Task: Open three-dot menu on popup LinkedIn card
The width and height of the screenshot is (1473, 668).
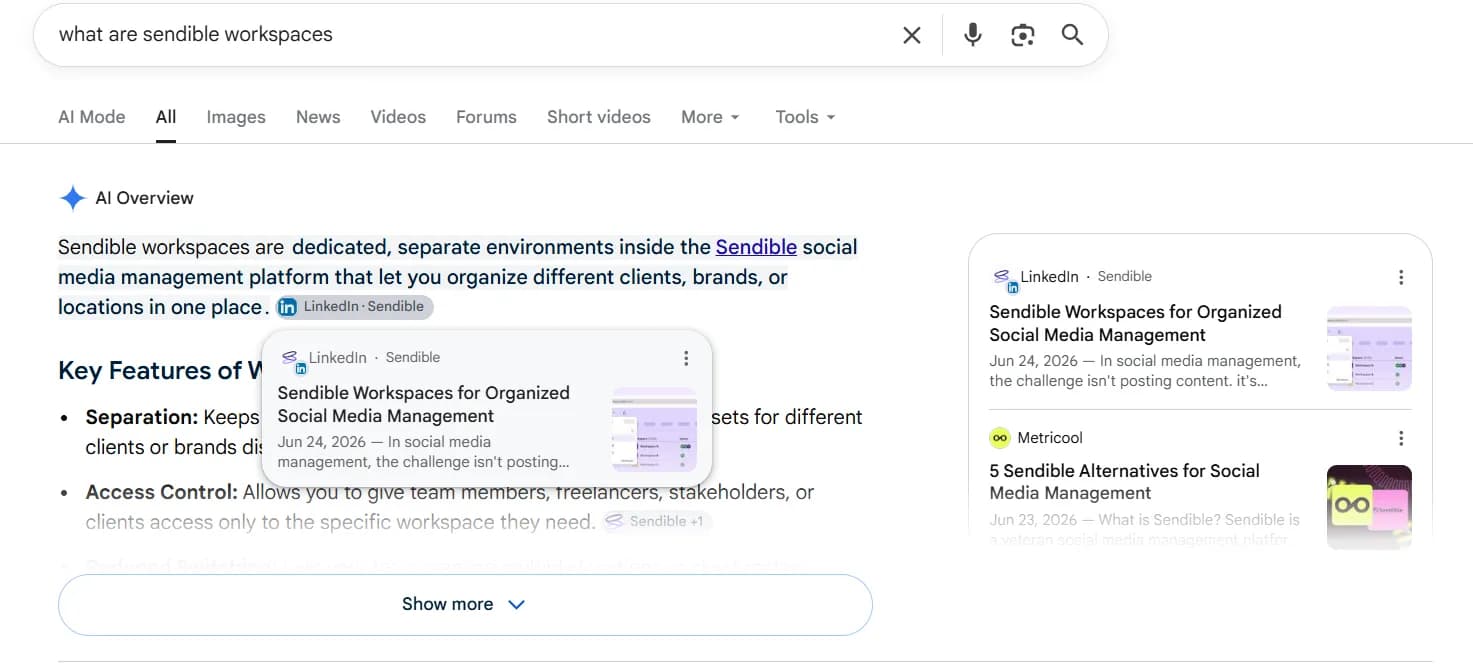Action: point(686,358)
